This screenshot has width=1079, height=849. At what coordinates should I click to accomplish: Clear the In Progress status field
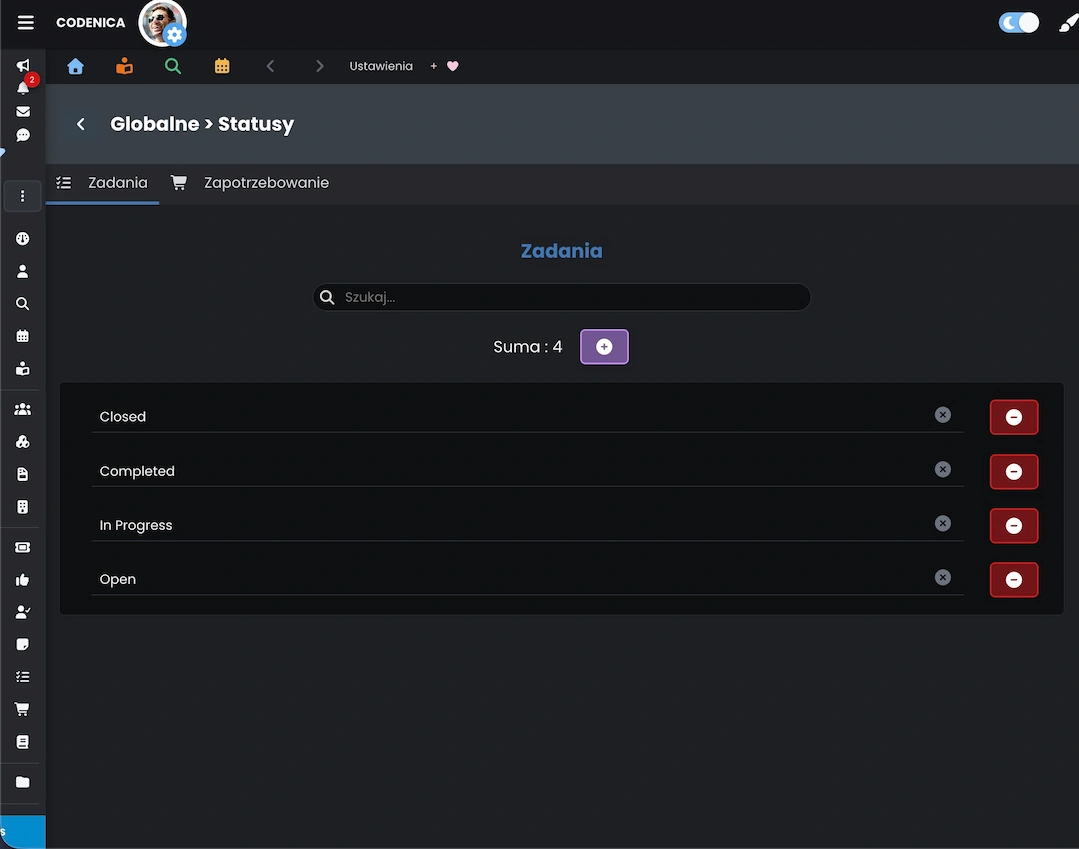coord(942,523)
